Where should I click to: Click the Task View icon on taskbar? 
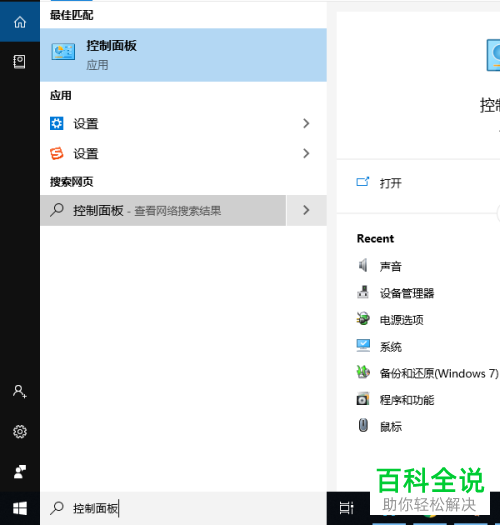(x=347, y=508)
